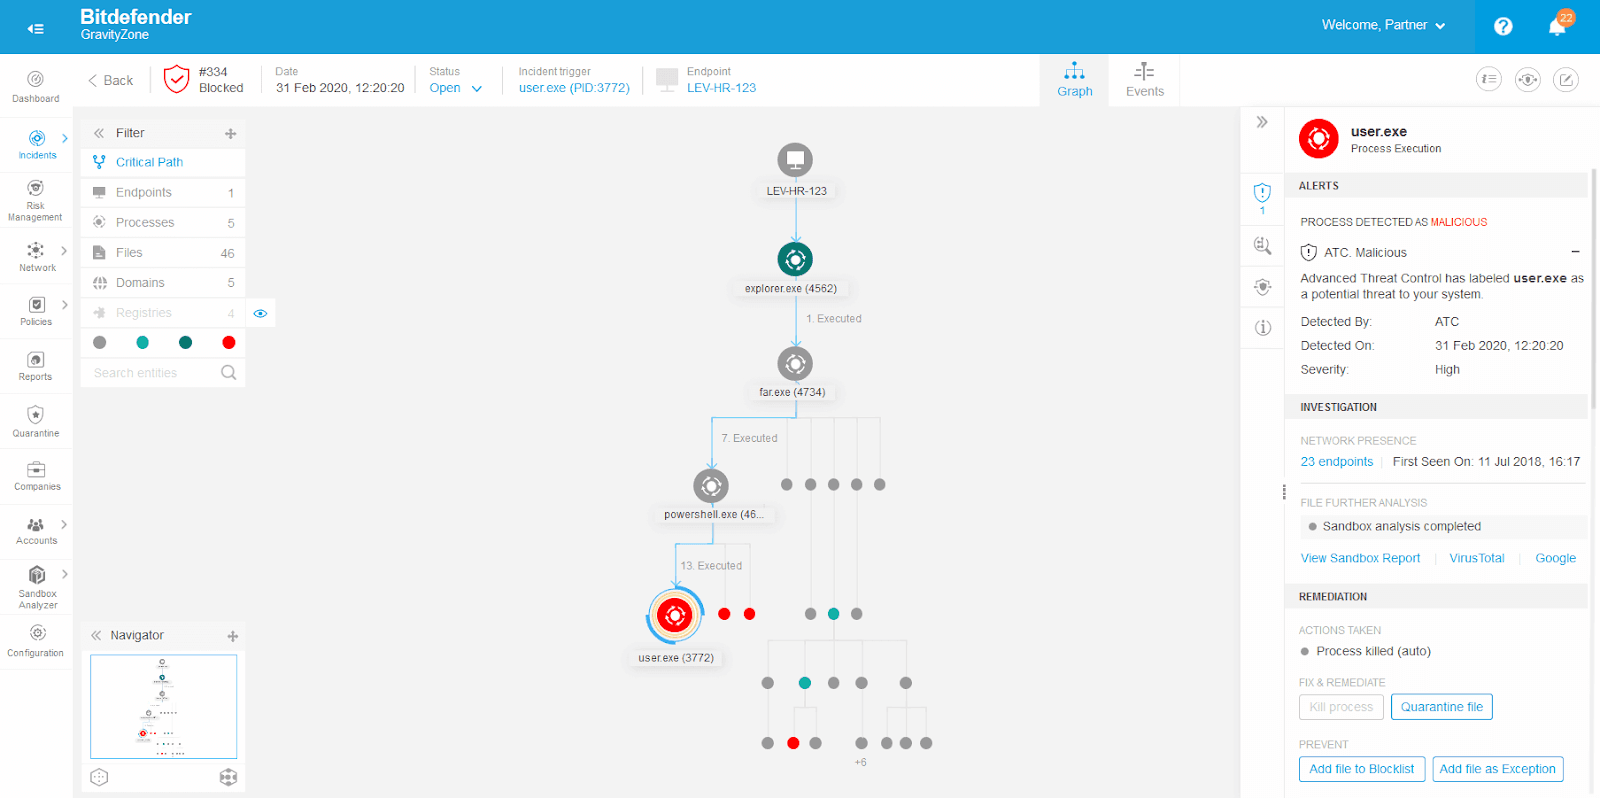Select the gray color filter dot
The height and width of the screenshot is (798, 1600).
(99, 342)
